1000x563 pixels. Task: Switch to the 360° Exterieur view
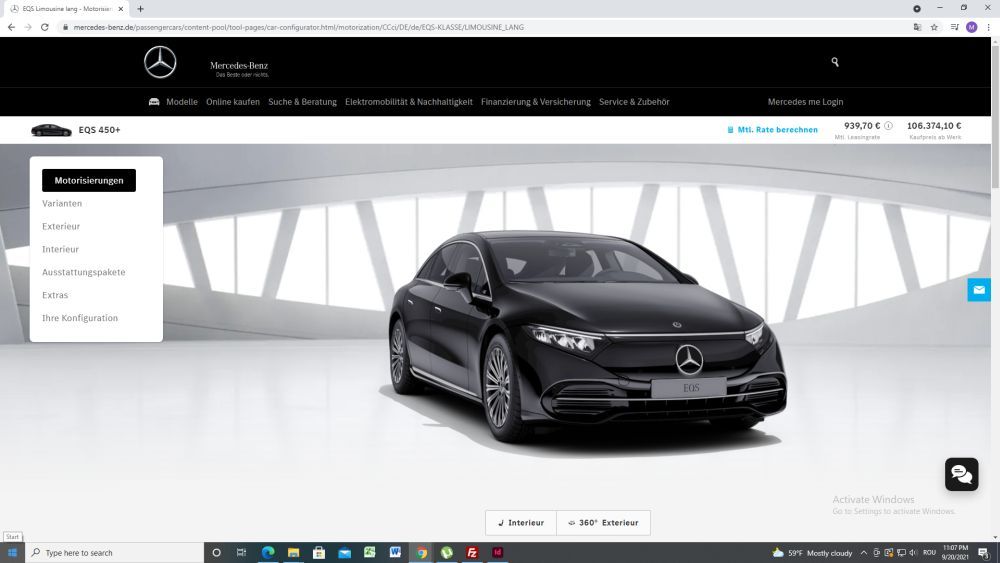(603, 523)
